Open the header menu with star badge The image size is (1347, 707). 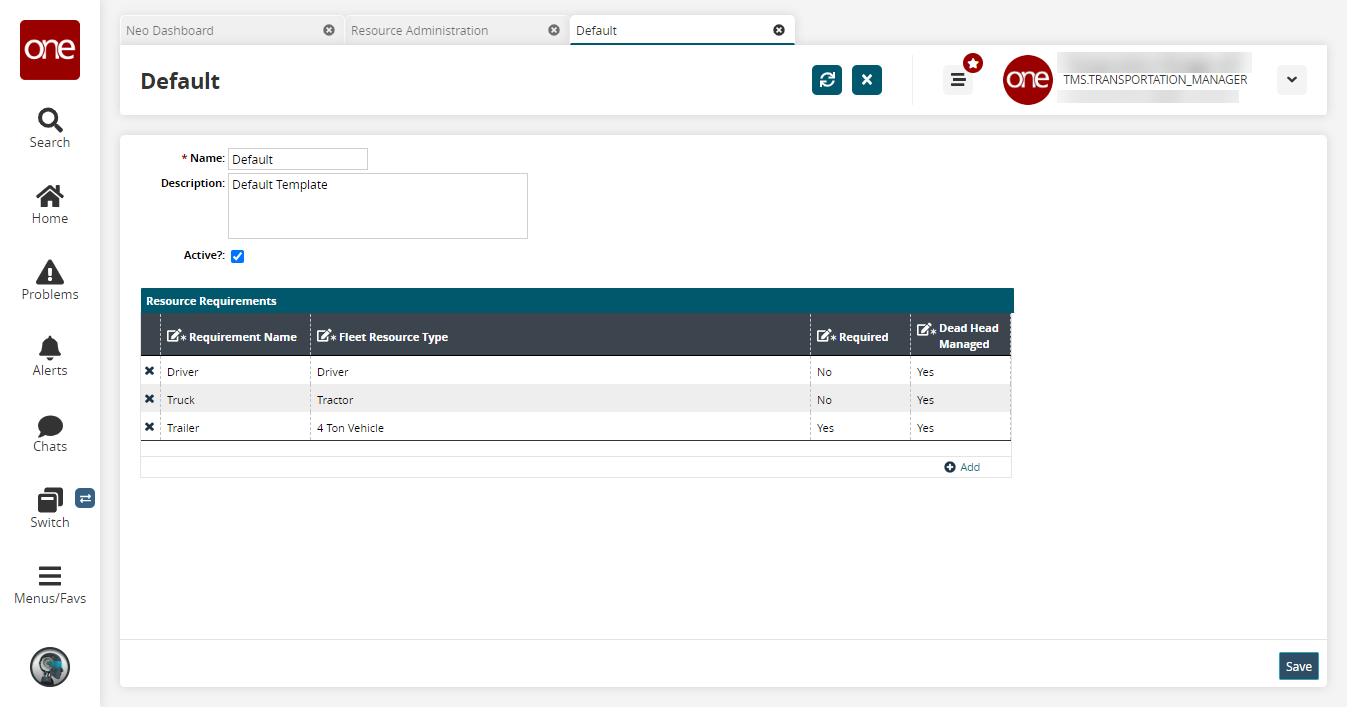[958, 80]
